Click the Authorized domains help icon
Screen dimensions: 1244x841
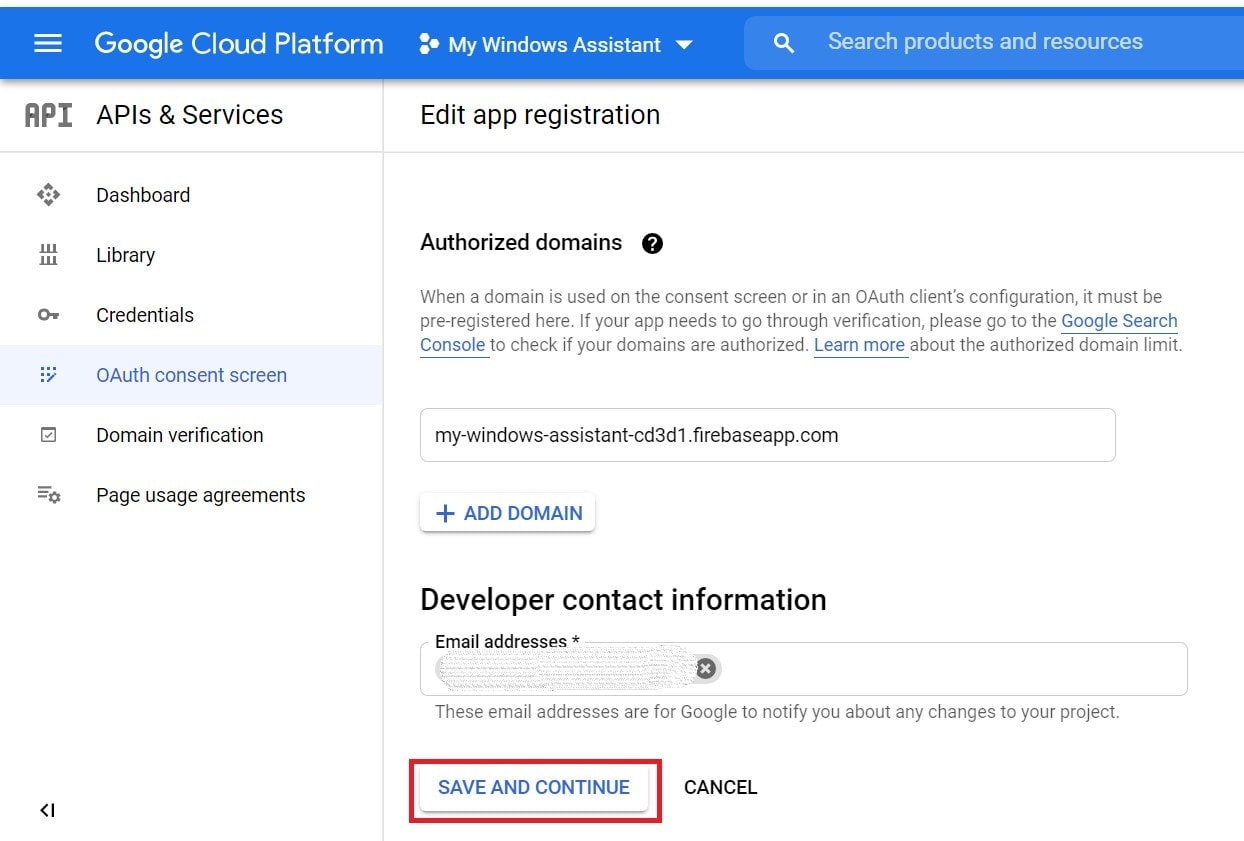[x=653, y=243]
